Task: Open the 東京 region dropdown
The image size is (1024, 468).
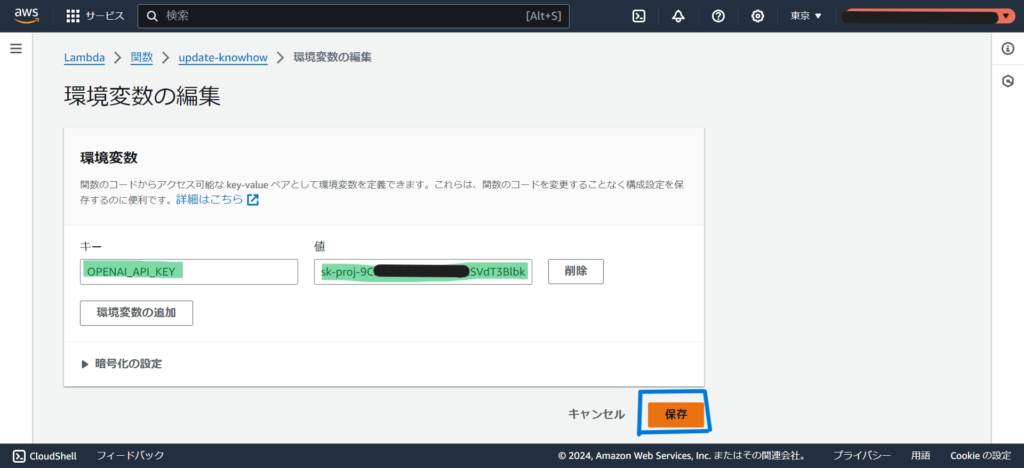Action: coord(805,16)
